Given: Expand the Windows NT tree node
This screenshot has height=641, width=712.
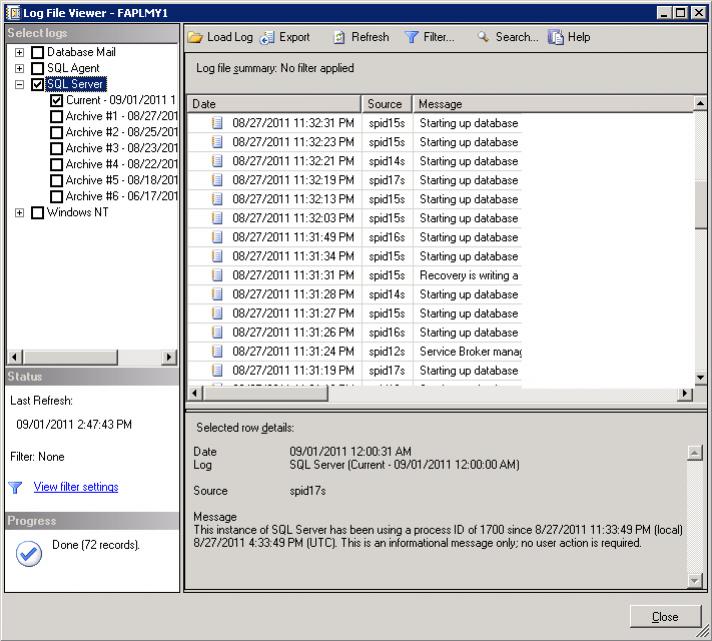Looking at the screenshot, I should click(x=20, y=212).
